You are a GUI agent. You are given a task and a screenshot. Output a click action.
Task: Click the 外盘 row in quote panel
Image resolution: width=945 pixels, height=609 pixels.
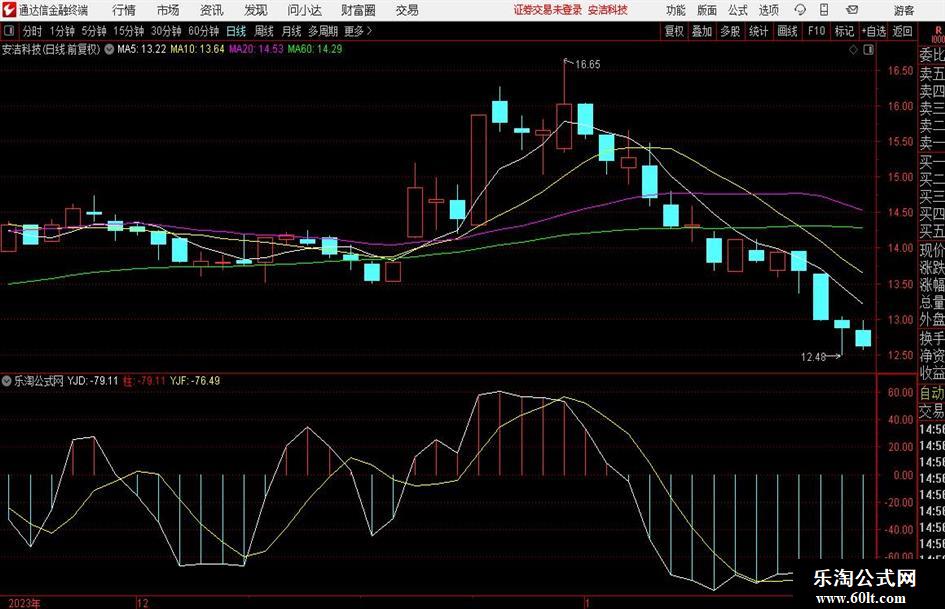pyautogui.click(x=932, y=320)
